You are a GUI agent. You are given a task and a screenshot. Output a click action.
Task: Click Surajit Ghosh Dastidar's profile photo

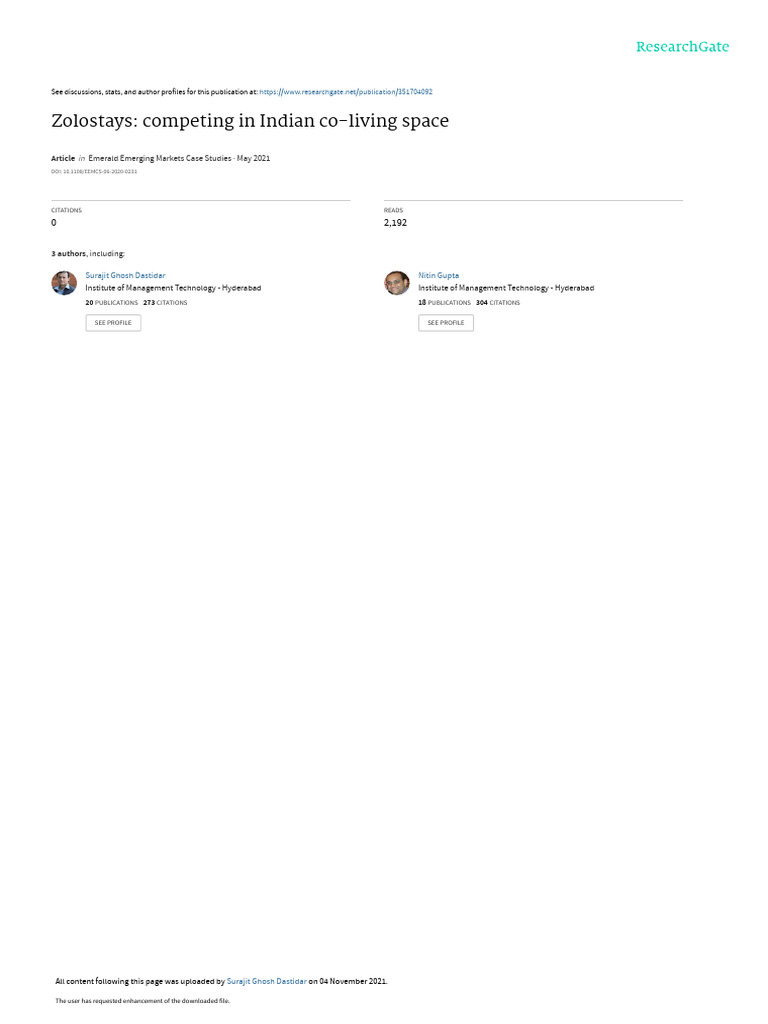[x=64, y=283]
